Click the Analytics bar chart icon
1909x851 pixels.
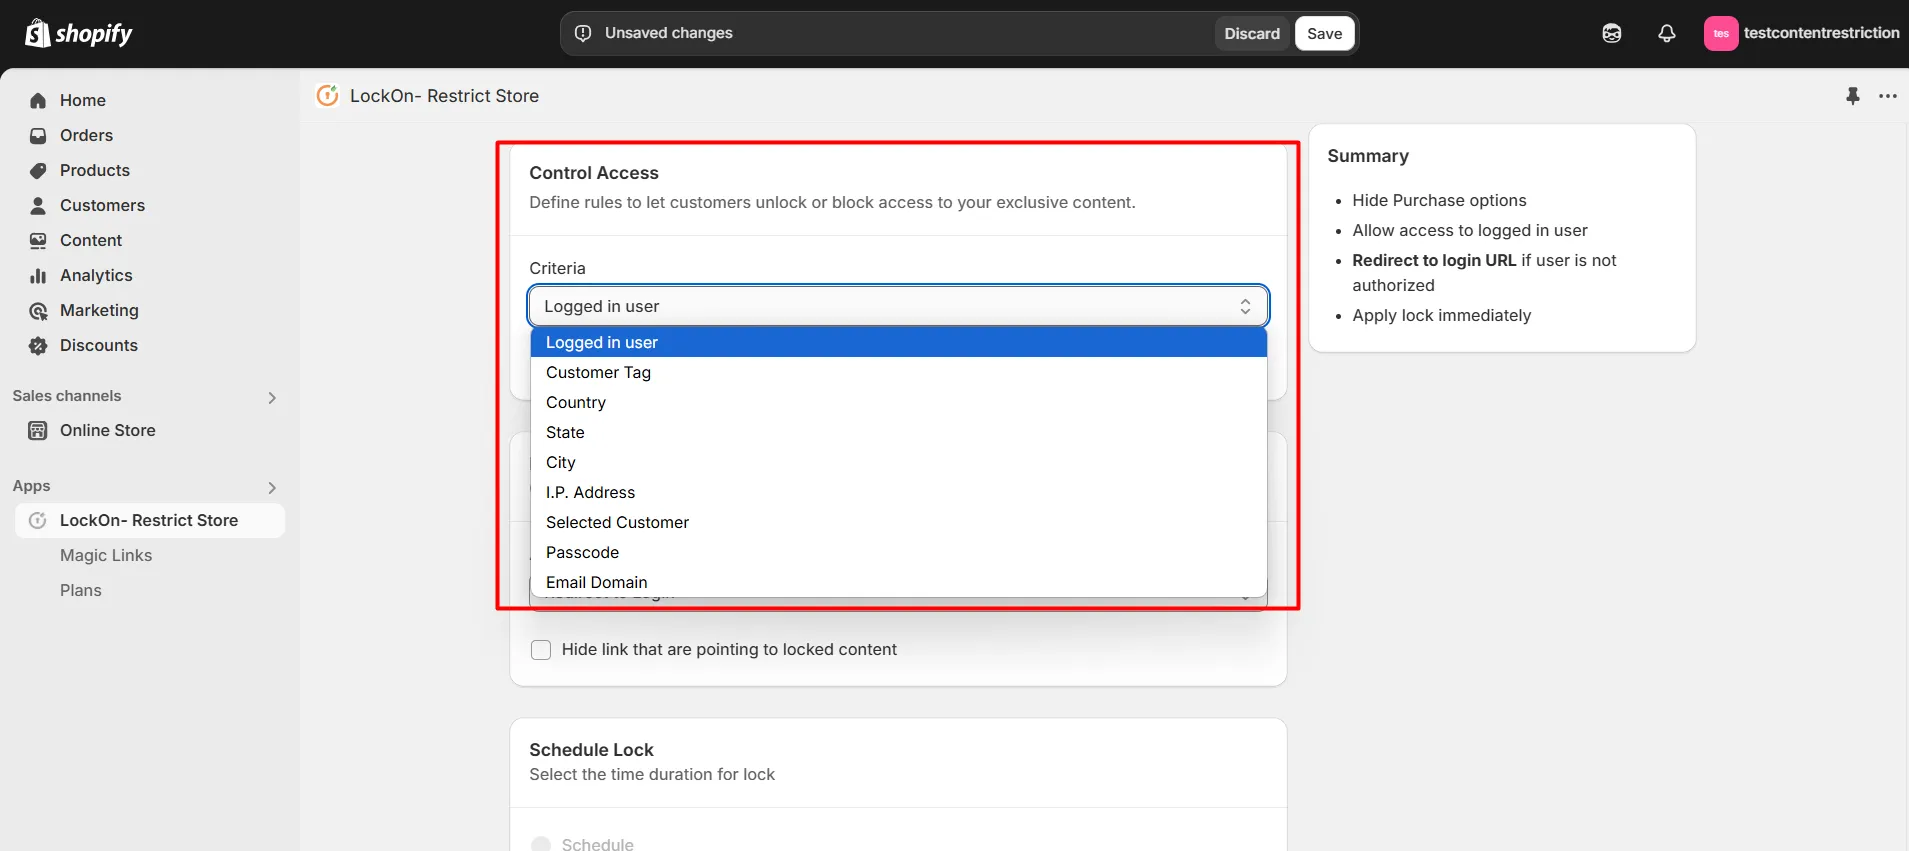pos(38,275)
